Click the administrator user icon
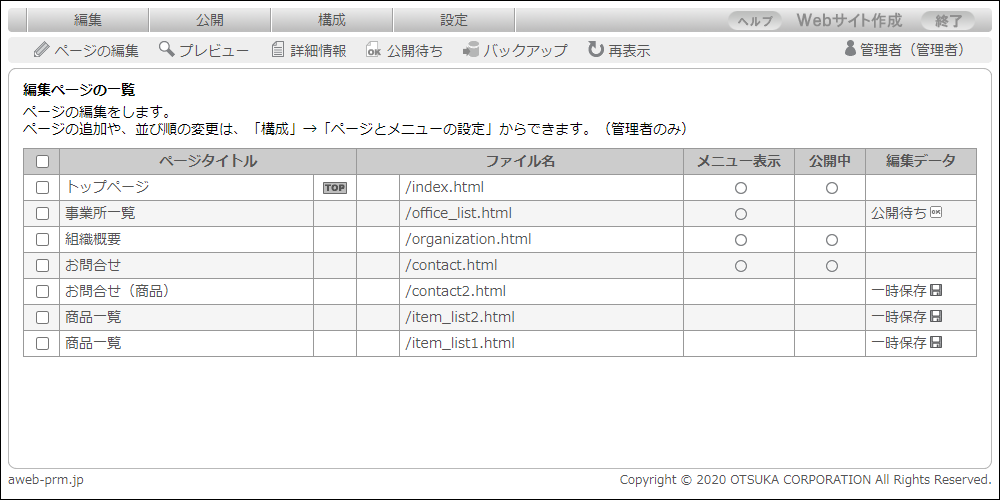 [x=850, y=49]
